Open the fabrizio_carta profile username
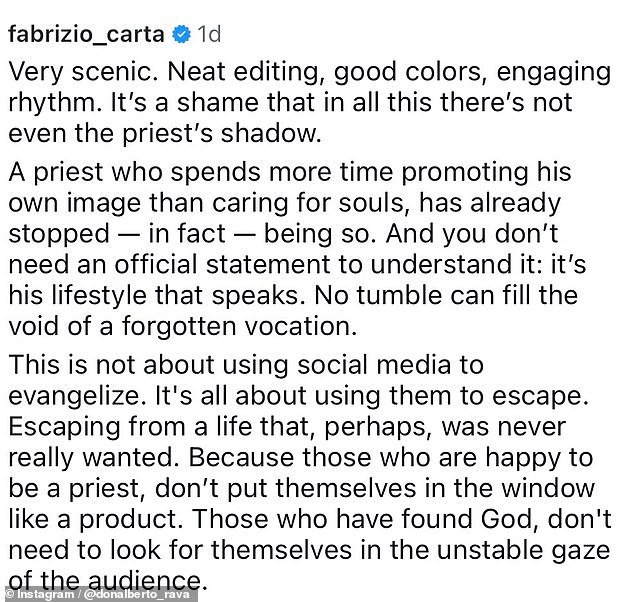Viewport: 634px width, 602px height. pyautogui.click(x=86, y=35)
